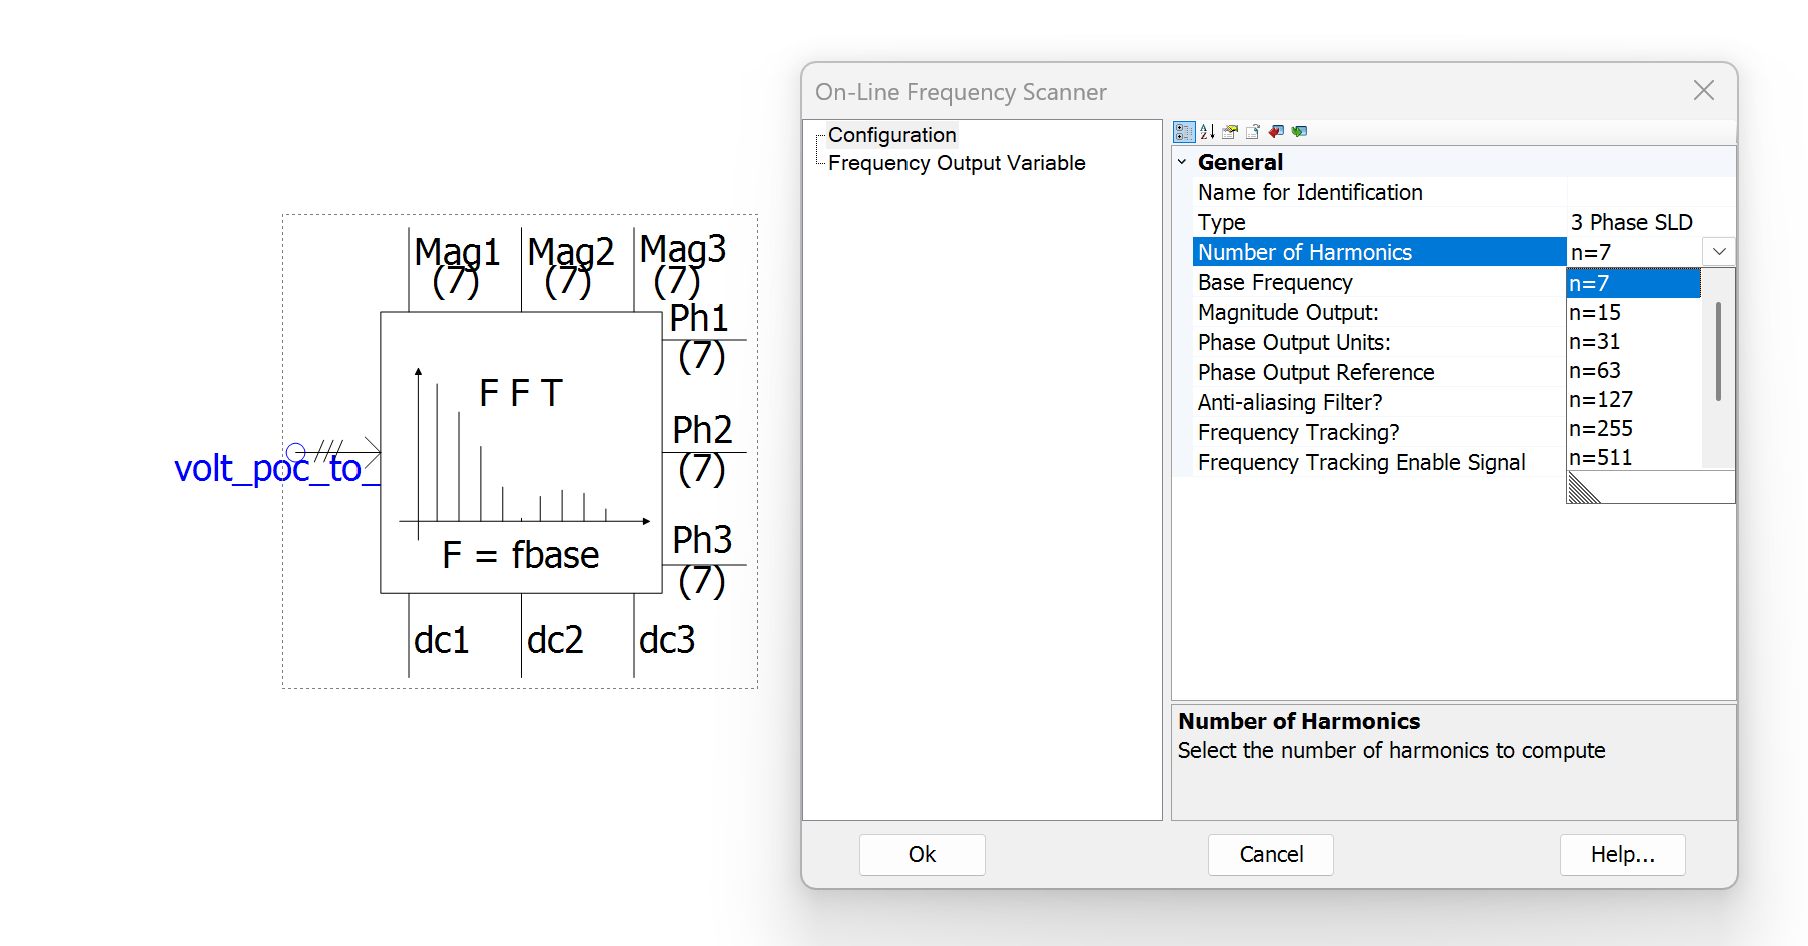Screen dimensions: 1808x946
Task: Click the page with curved arrow icon
Action: [x=1253, y=132]
